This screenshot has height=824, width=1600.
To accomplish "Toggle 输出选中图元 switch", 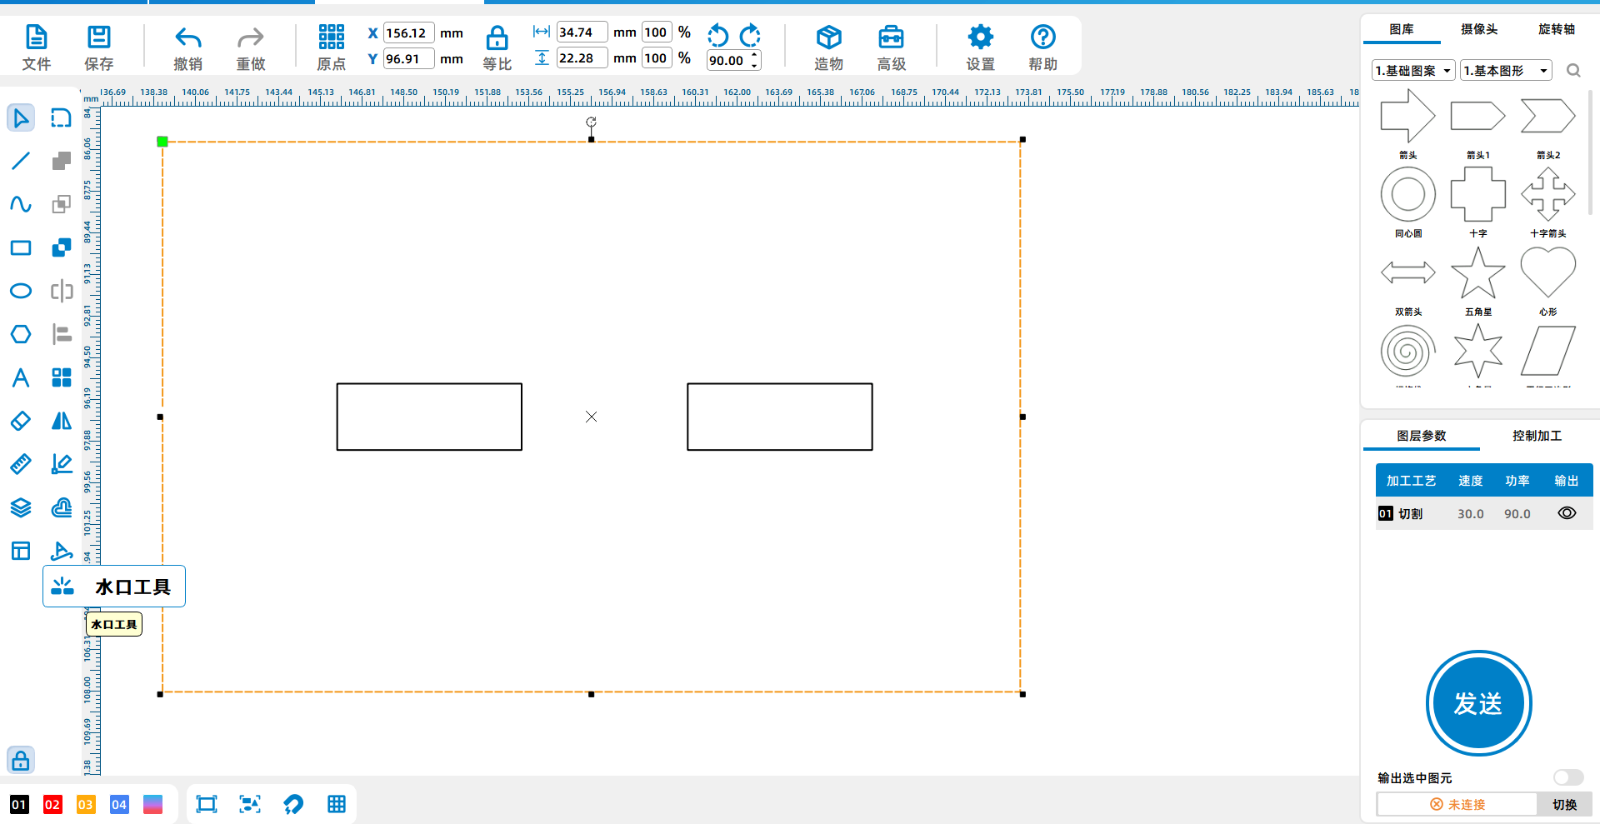I will click(x=1567, y=778).
